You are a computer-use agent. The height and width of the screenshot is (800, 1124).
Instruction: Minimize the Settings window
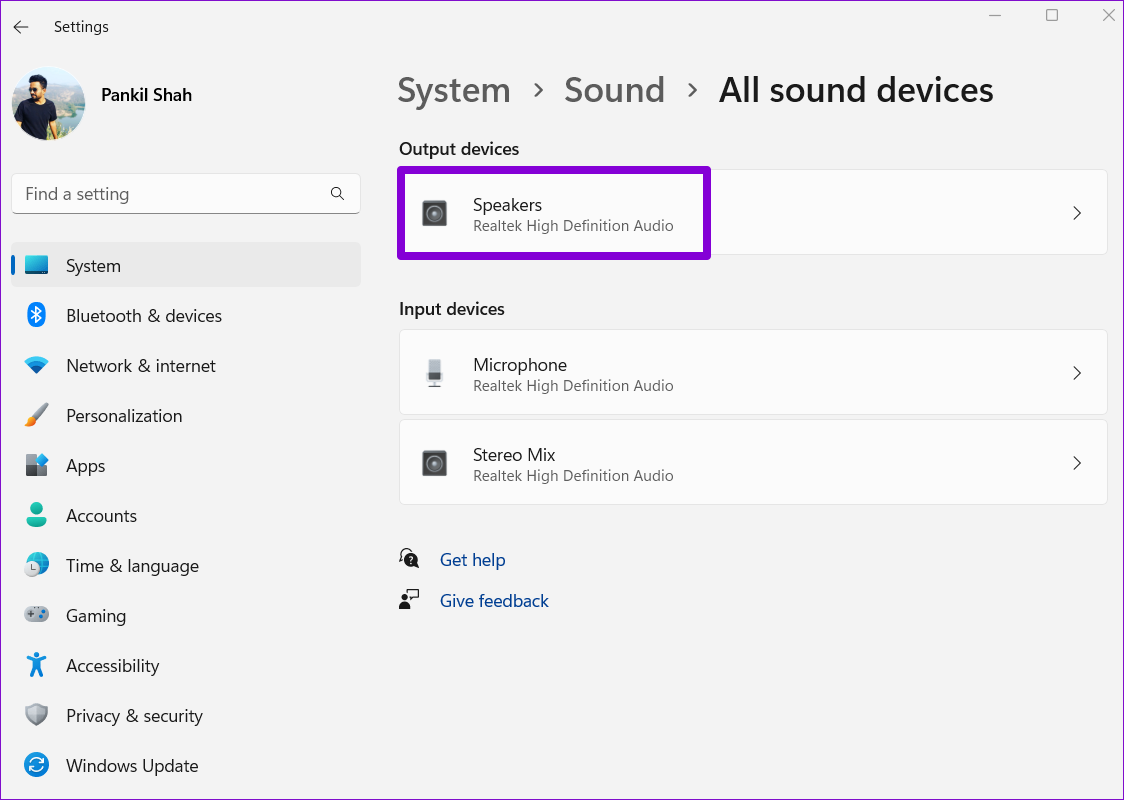tap(995, 15)
